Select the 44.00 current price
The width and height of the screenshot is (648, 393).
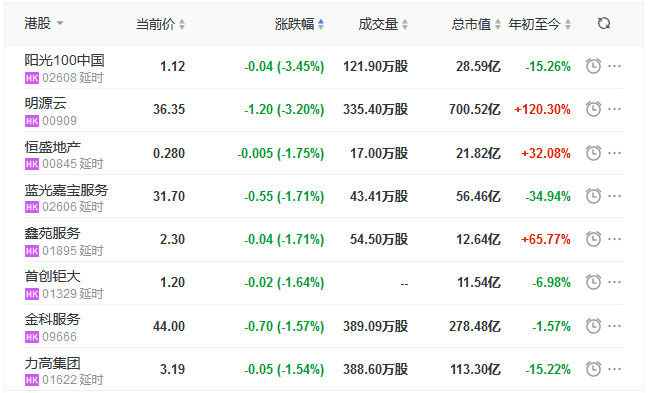click(169, 326)
